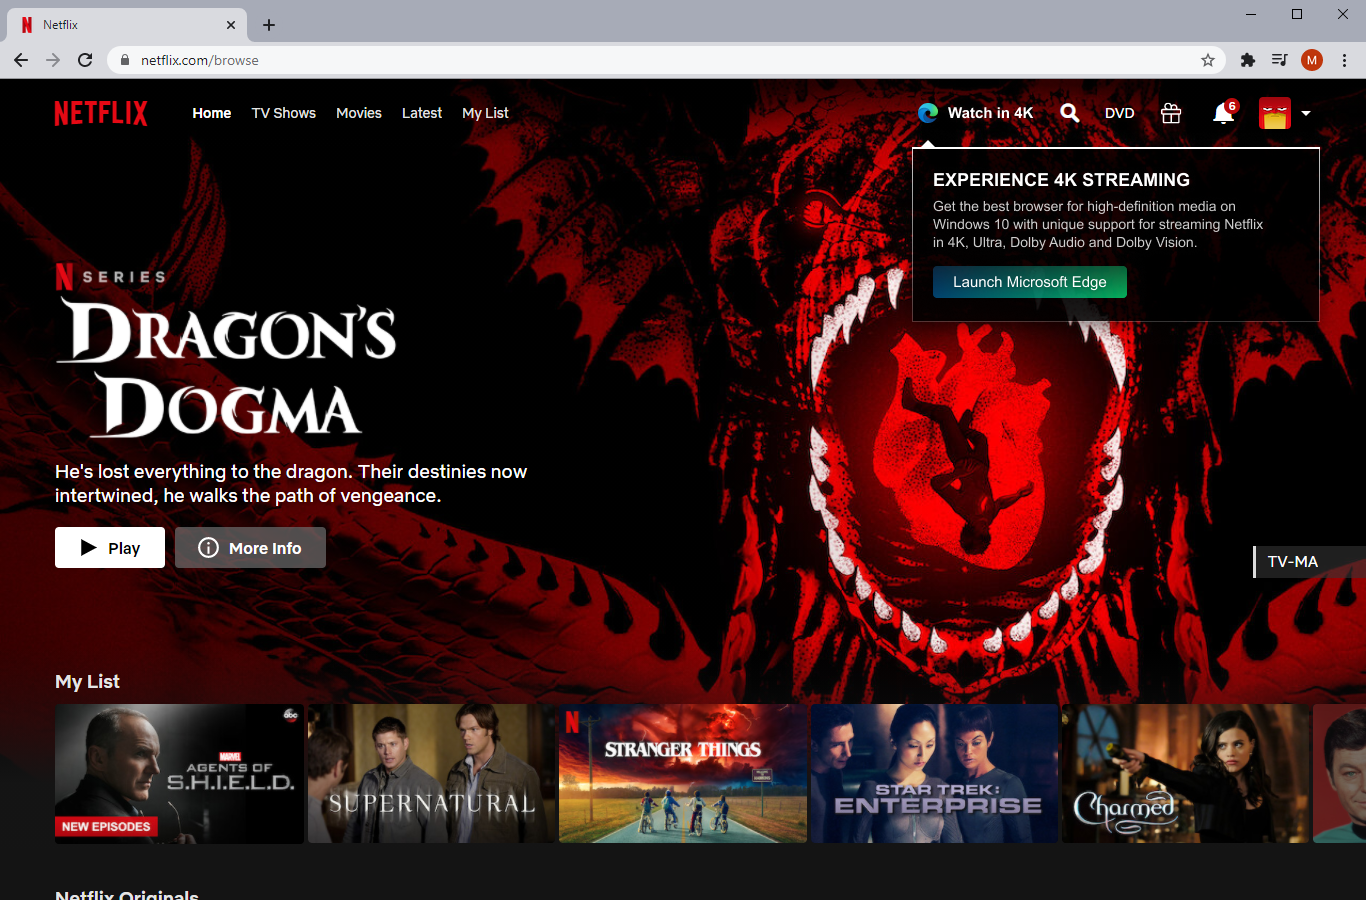This screenshot has width=1366, height=900.
Task: Click the site lock icon
Action: point(125,60)
